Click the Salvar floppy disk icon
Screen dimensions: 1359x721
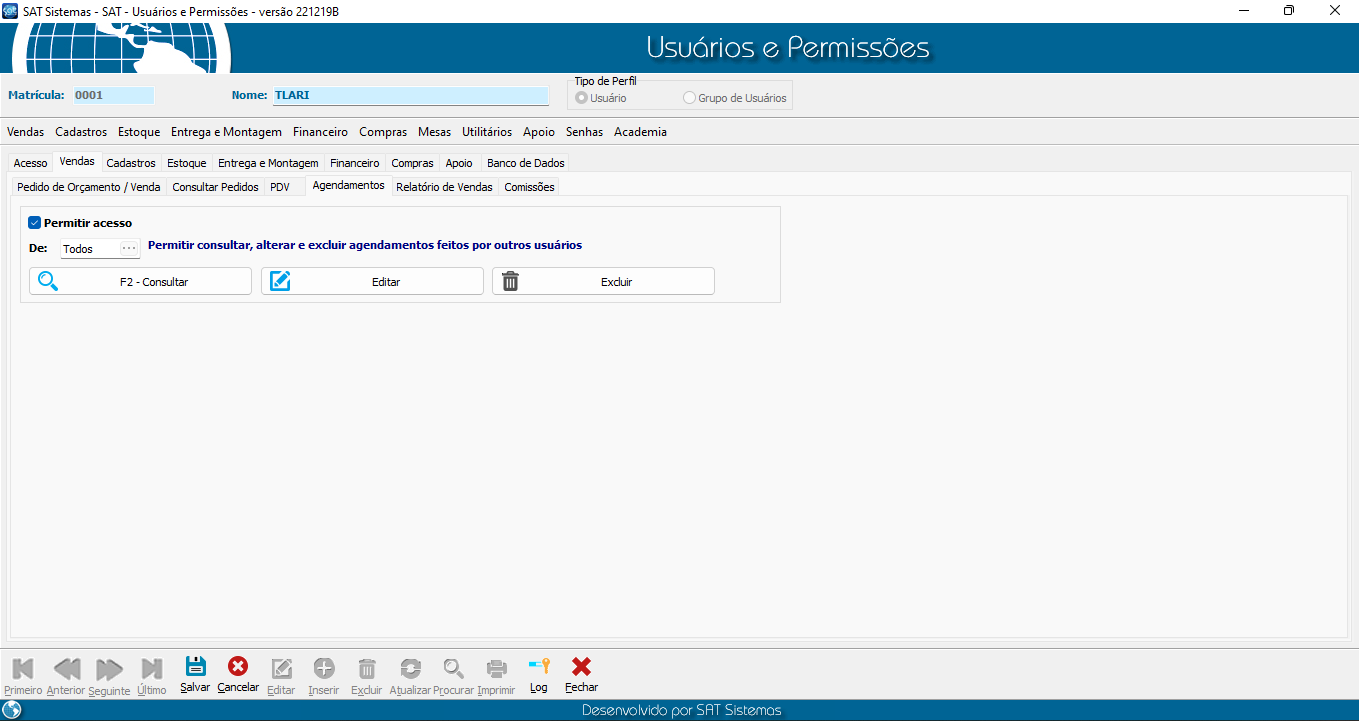click(195, 667)
